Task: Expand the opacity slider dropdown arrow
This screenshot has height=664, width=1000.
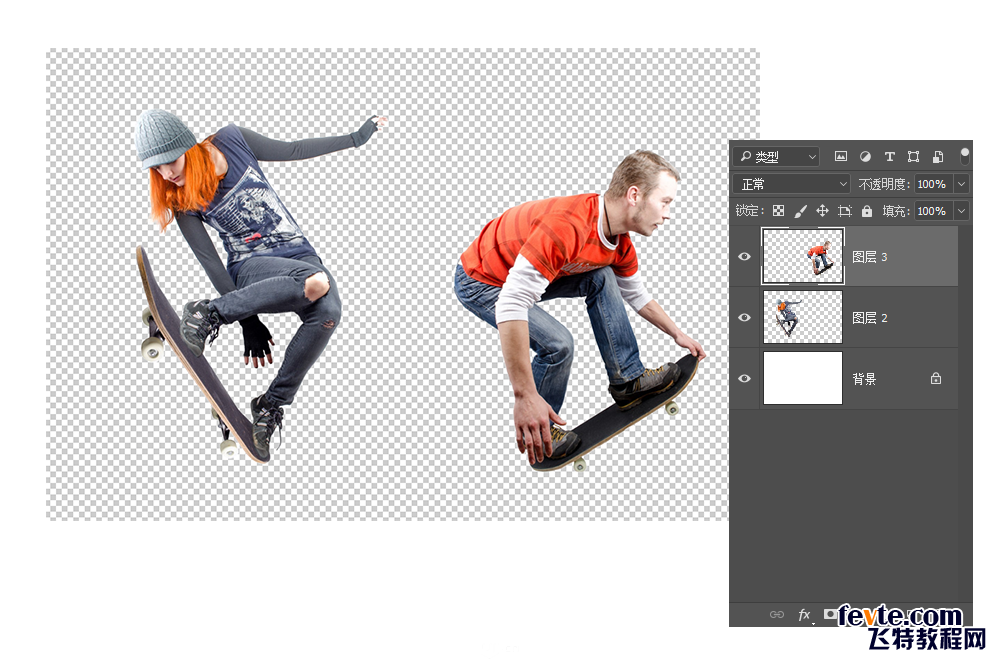Action: pyautogui.click(x=962, y=184)
